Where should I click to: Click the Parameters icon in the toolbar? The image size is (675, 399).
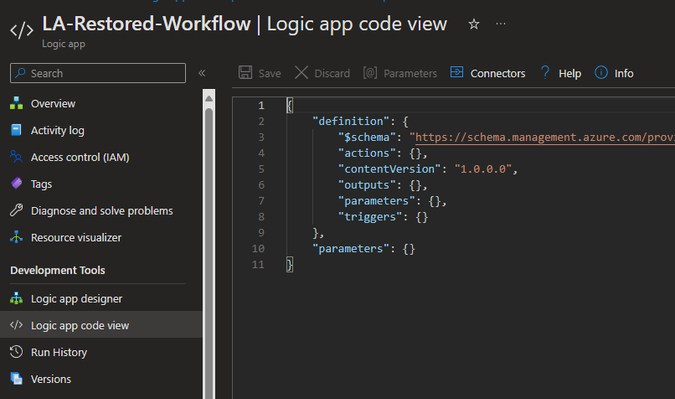370,73
